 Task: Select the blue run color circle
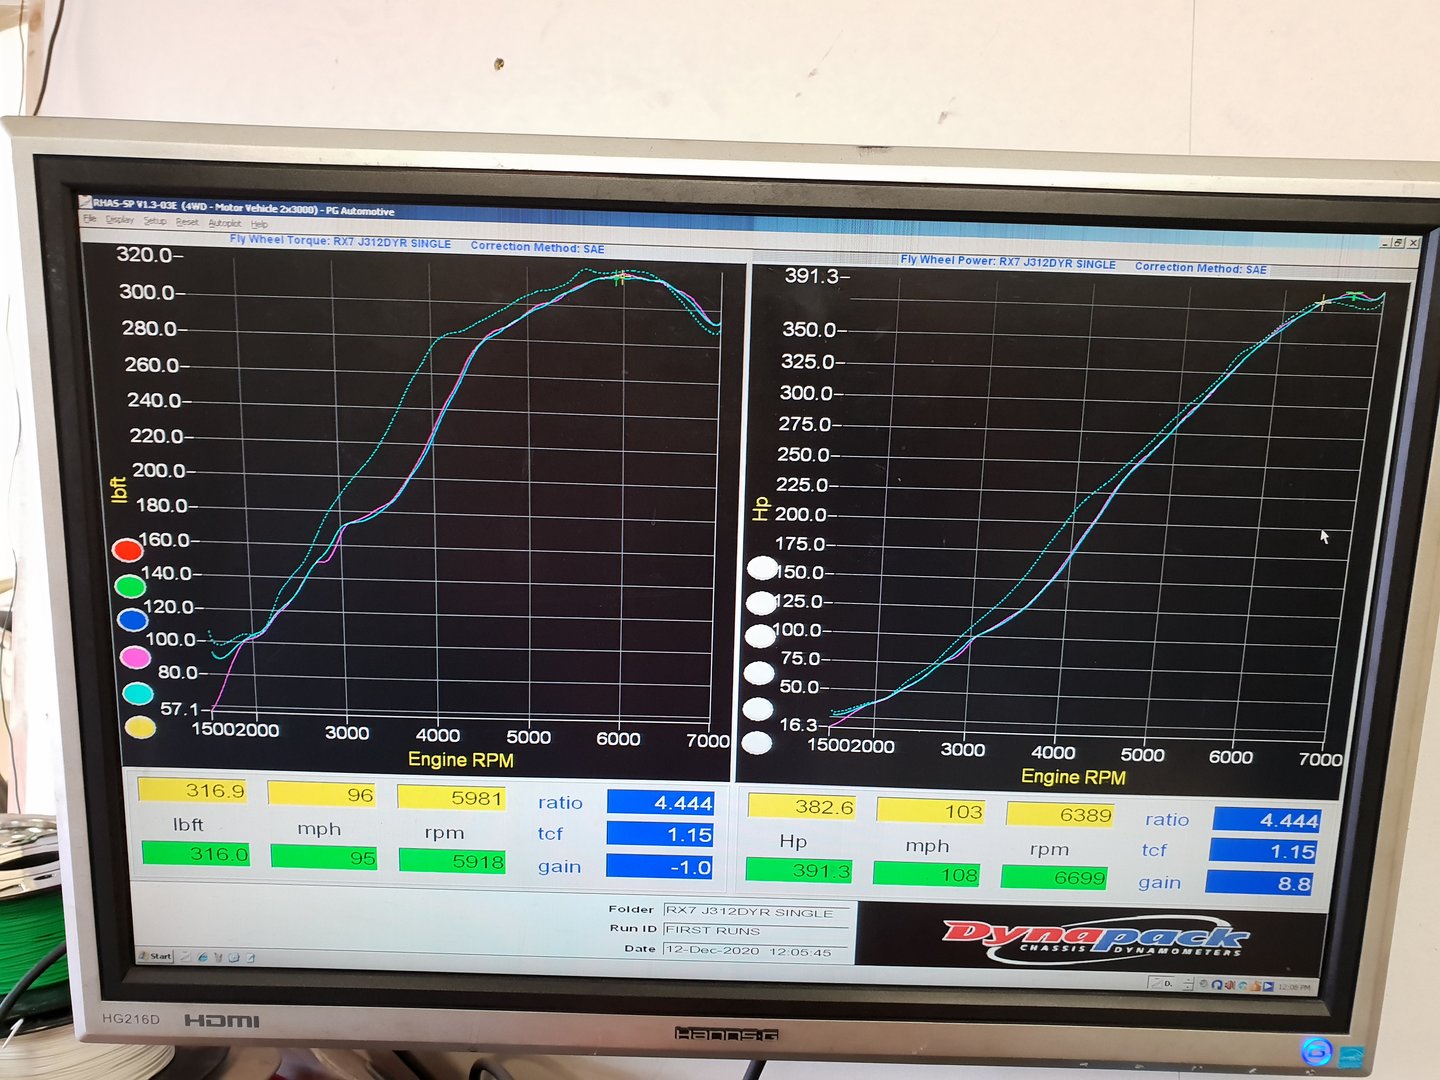(133, 620)
